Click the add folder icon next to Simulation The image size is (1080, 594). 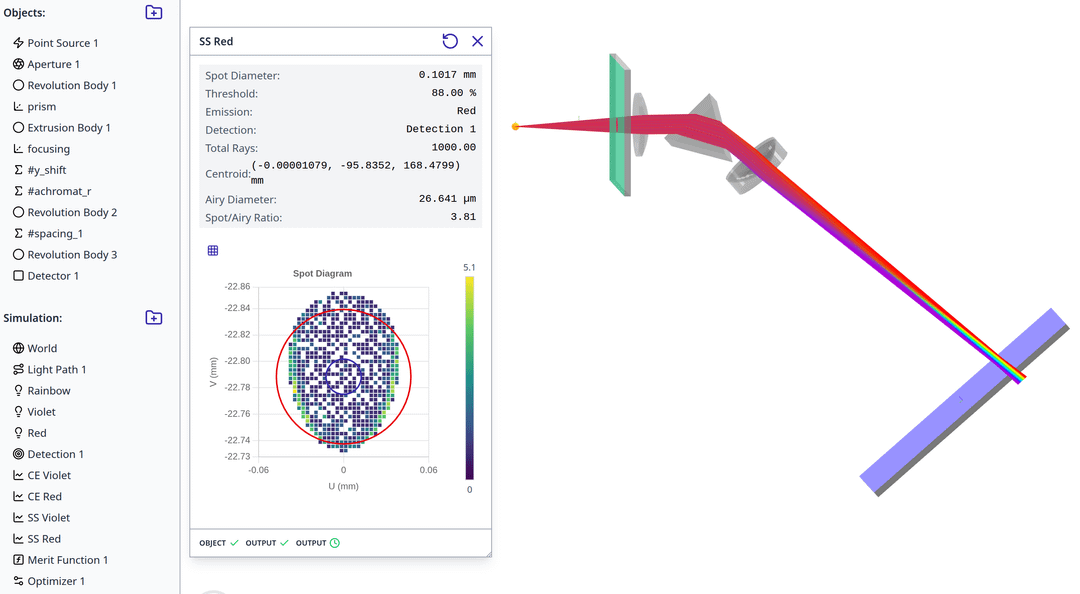click(x=153, y=317)
